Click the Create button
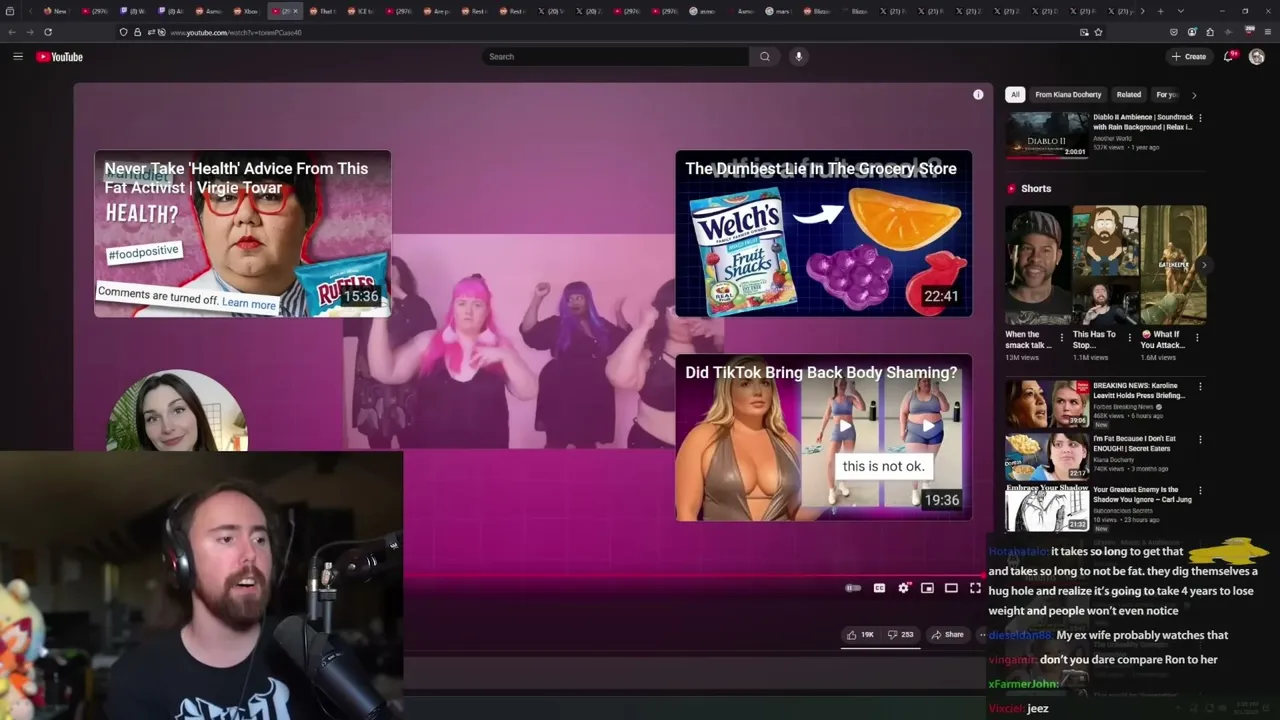1280x720 pixels. click(1189, 57)
